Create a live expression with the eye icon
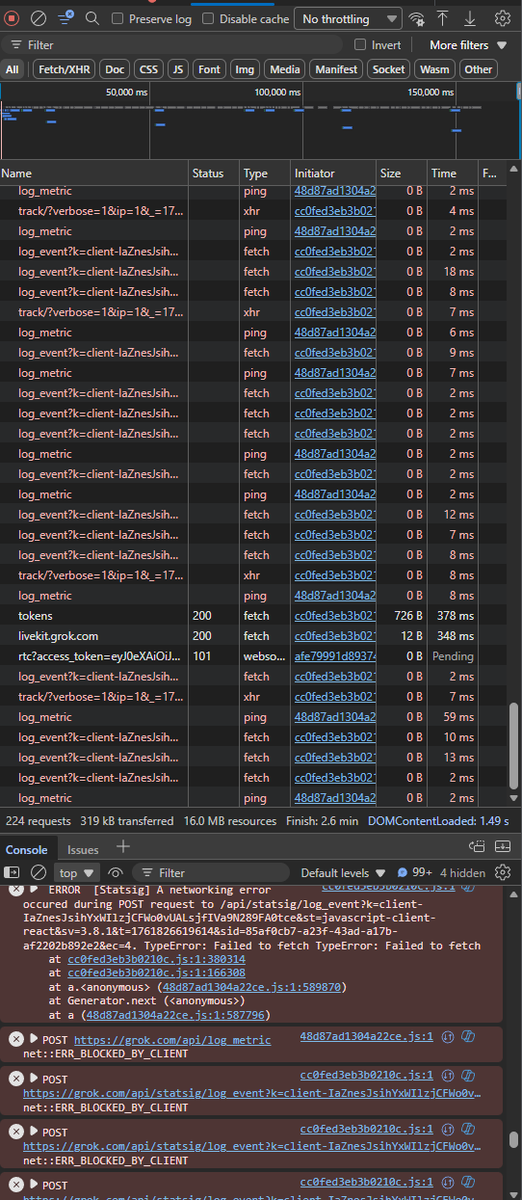Screen dimensions: 522x1200 click(x=116, y=872)
